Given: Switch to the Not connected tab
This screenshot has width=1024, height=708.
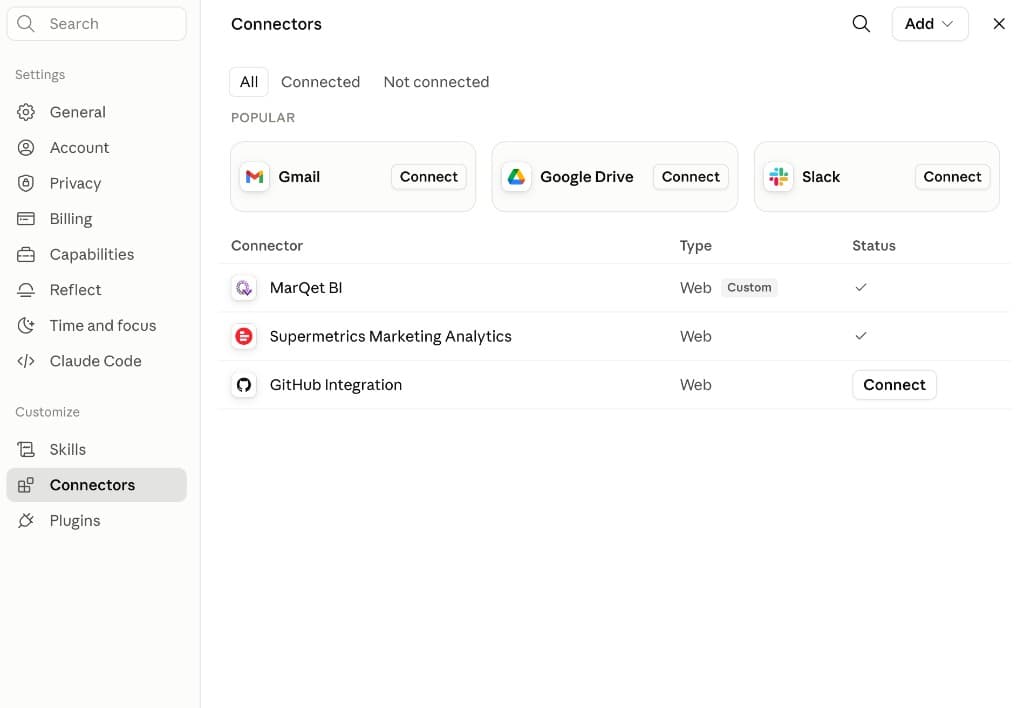Looking at the screenshot, I should 436,82.
